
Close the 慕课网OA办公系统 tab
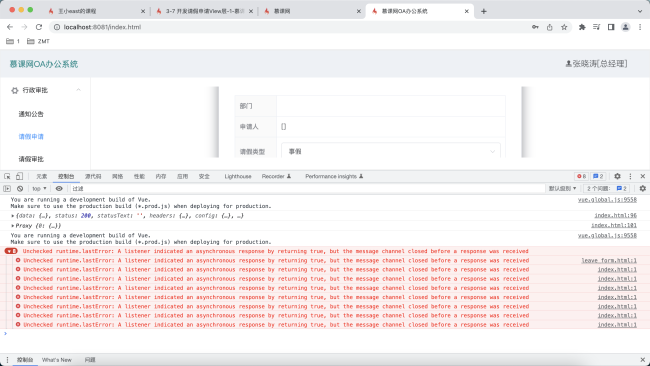click(x=466, y=11)
